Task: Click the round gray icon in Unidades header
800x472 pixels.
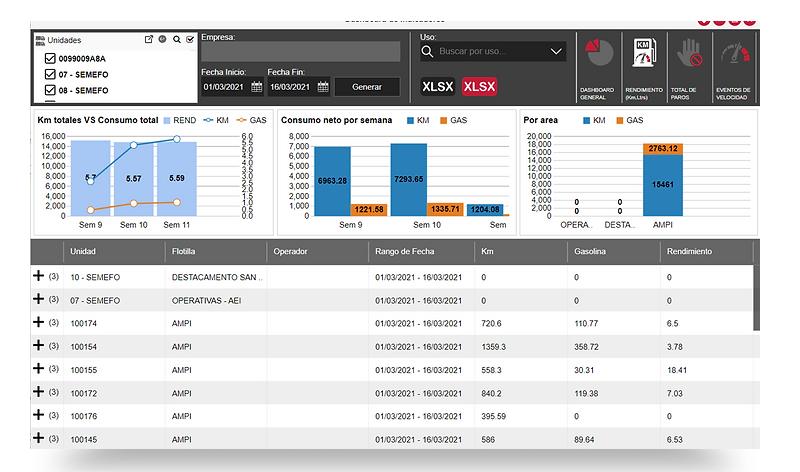Action: [x=162, y=39]
